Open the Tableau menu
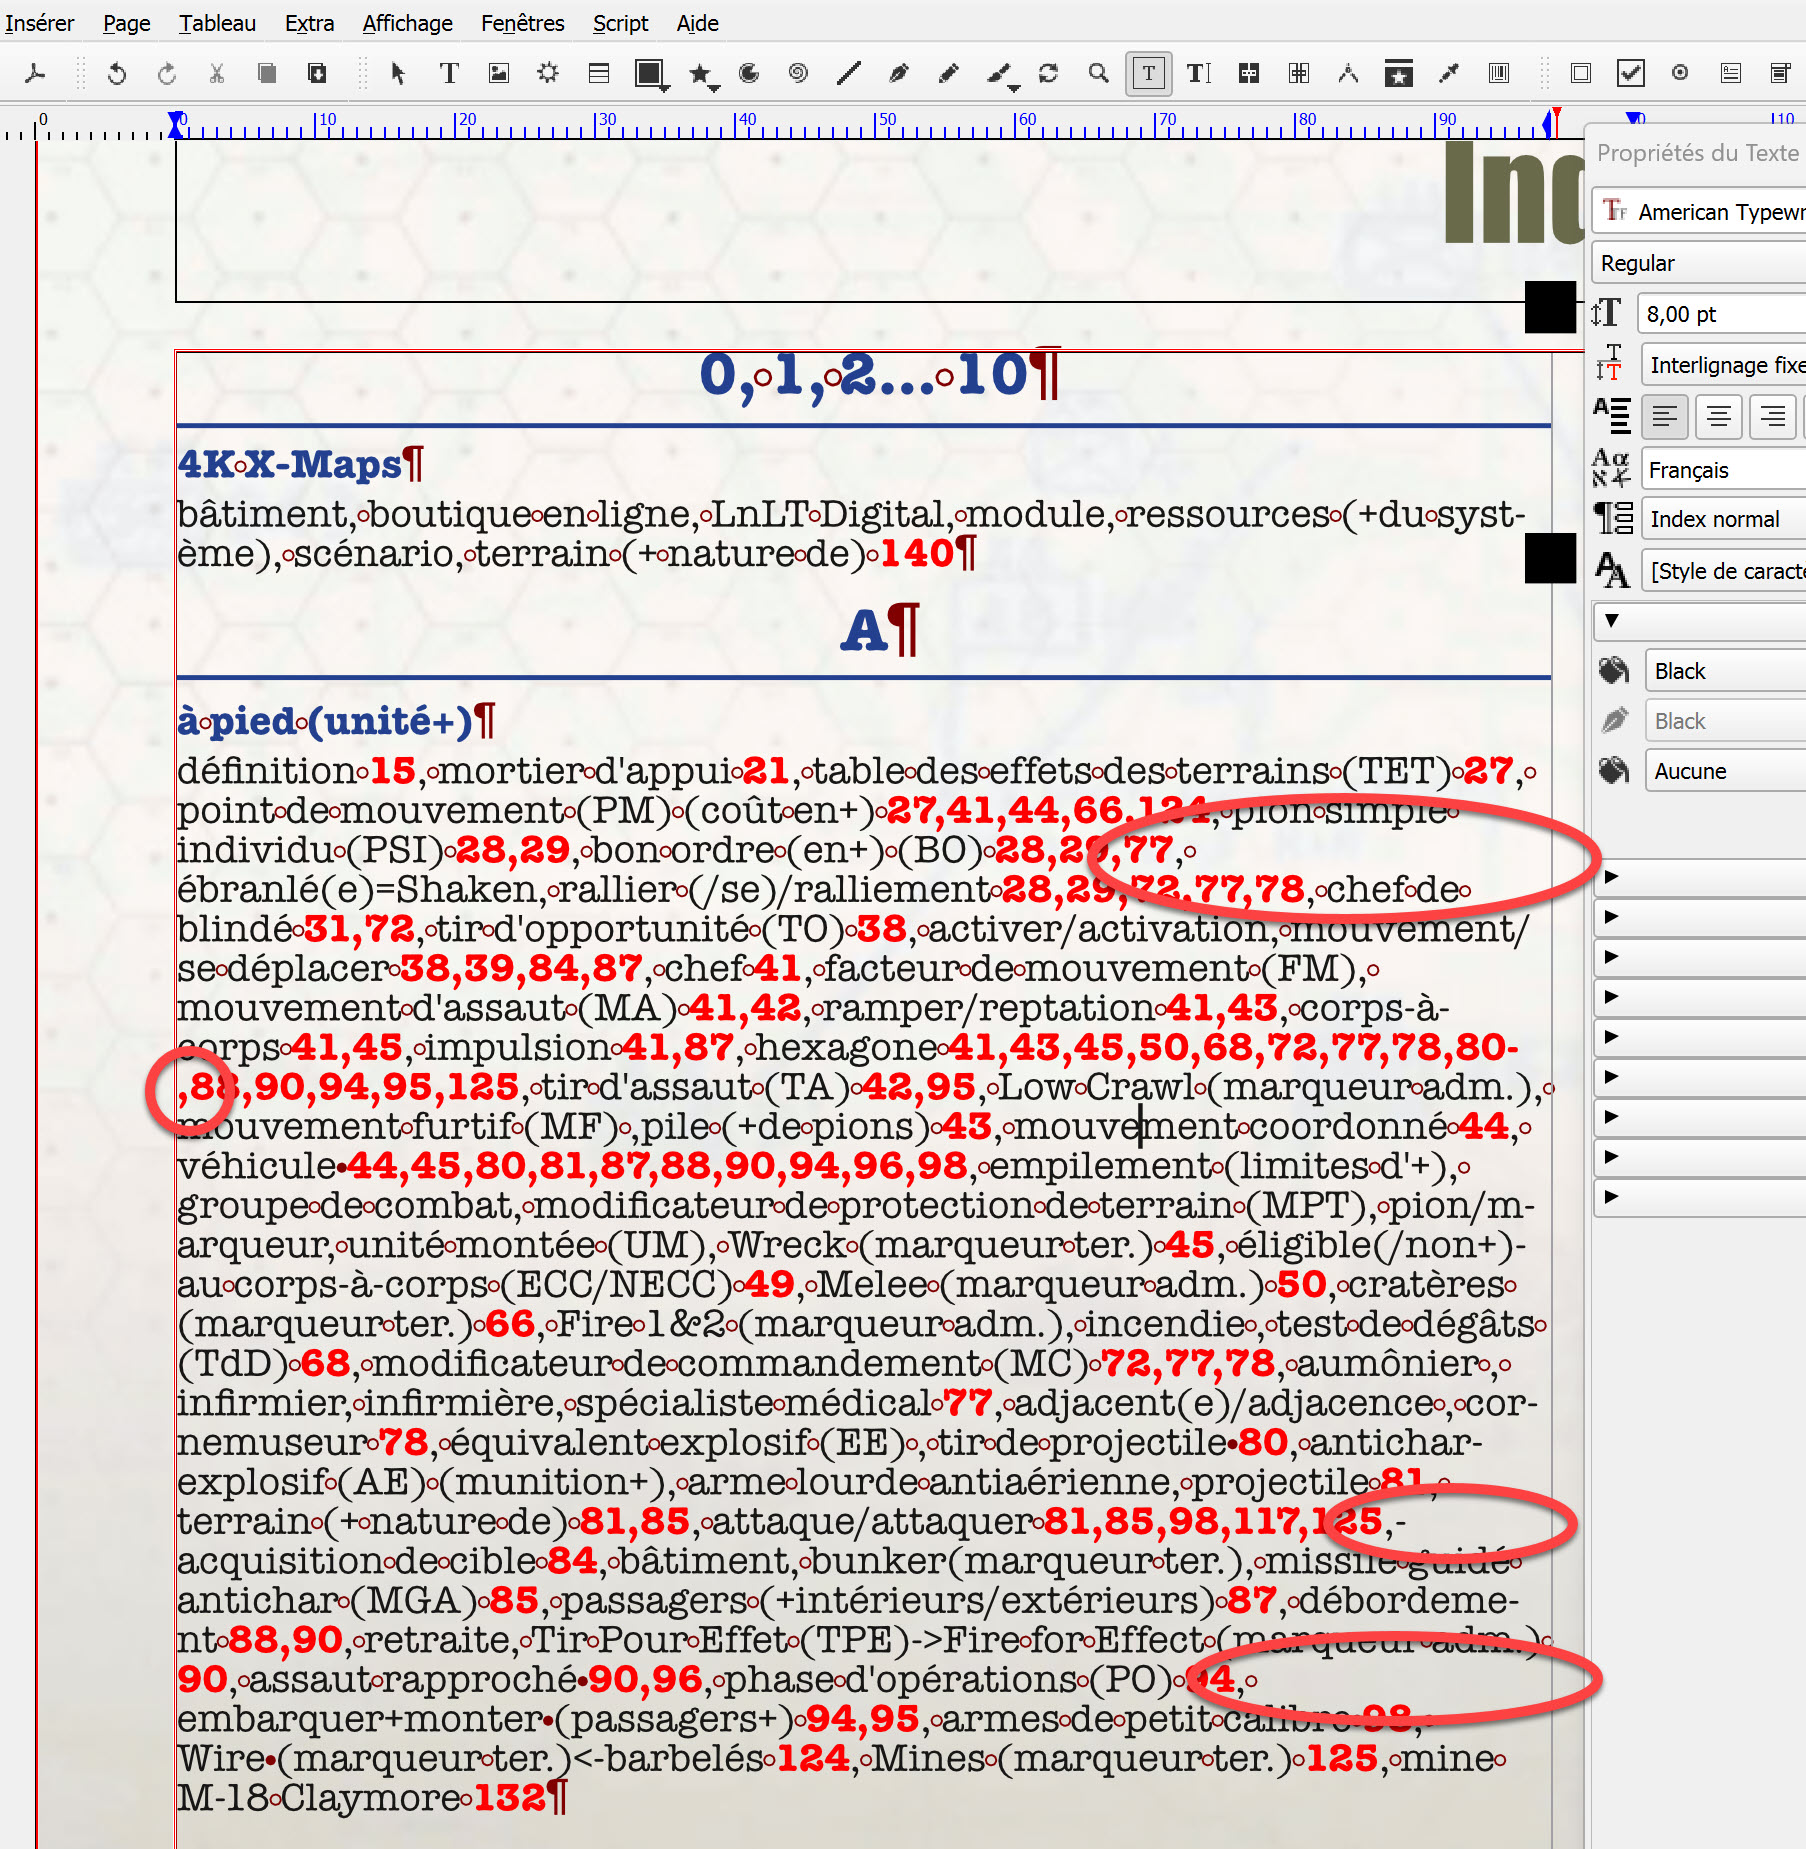Screen dimensions: 1806x1849 click(217, 23)
